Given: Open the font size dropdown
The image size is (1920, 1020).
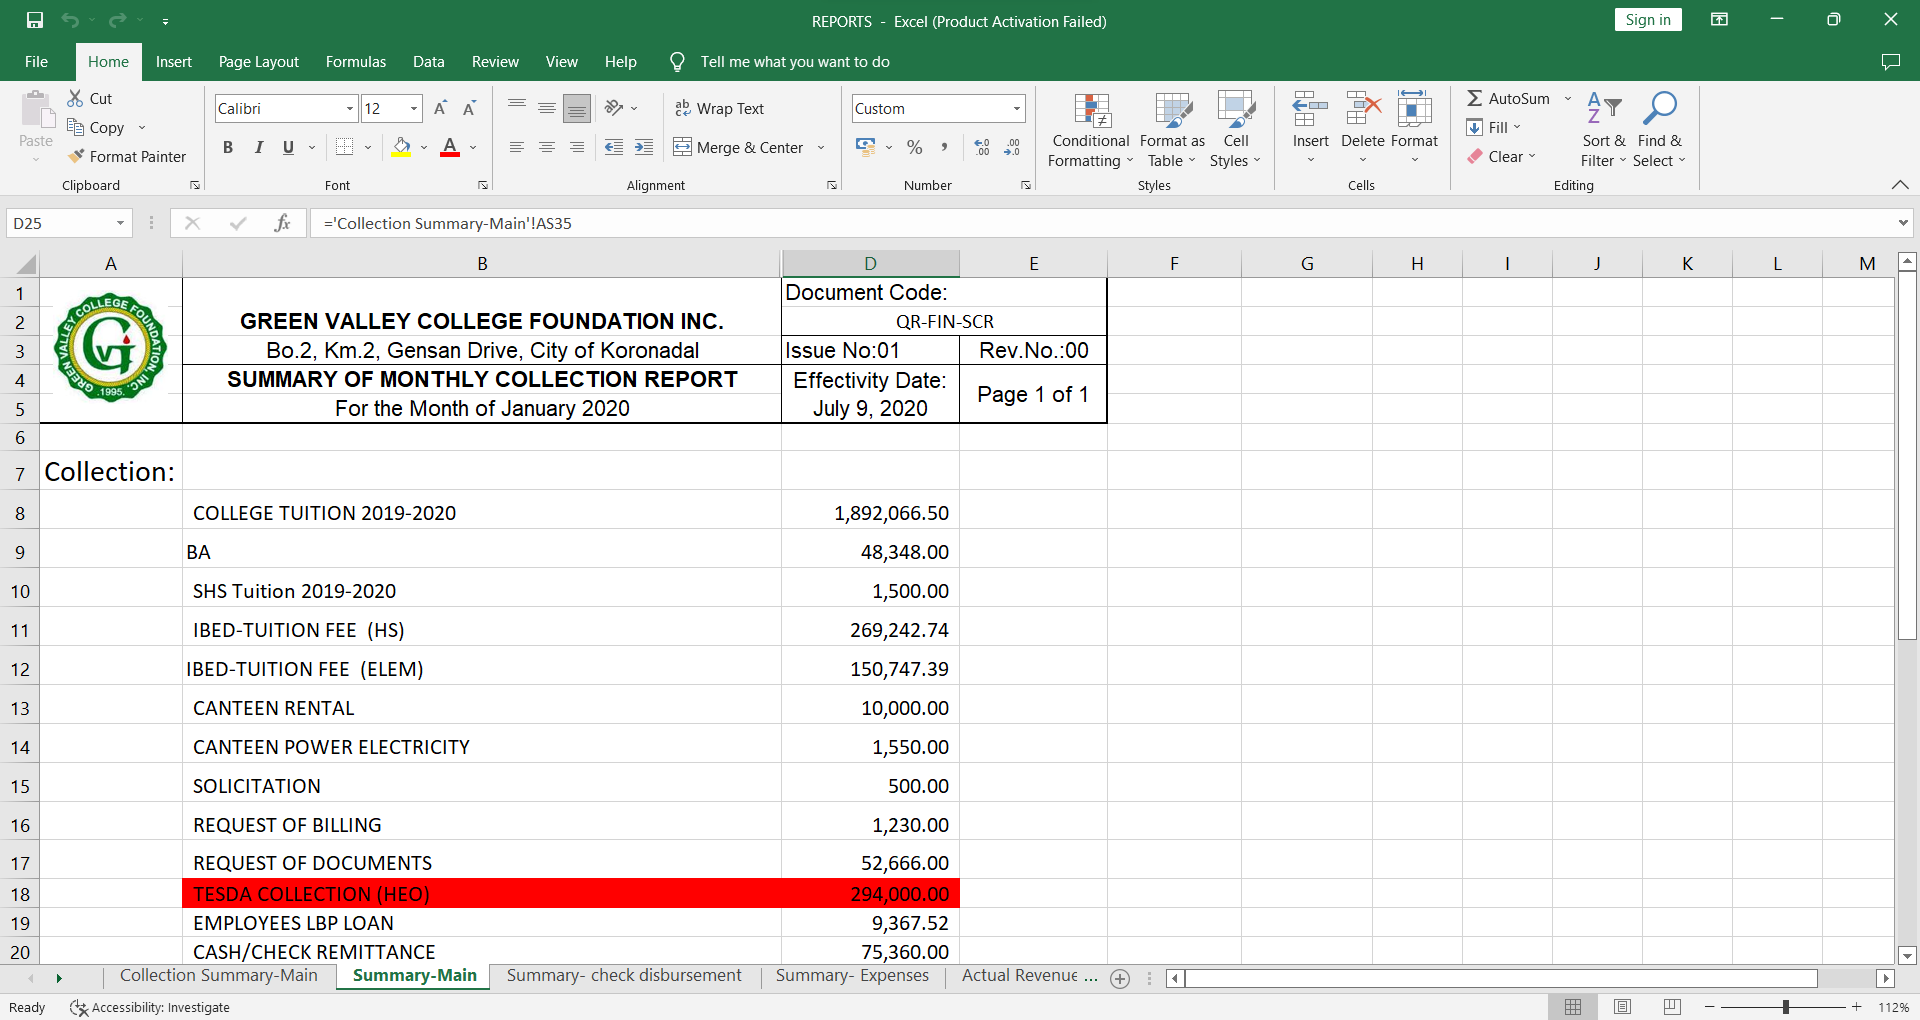Looking at the screenshot, I should (x=414, y=108).
